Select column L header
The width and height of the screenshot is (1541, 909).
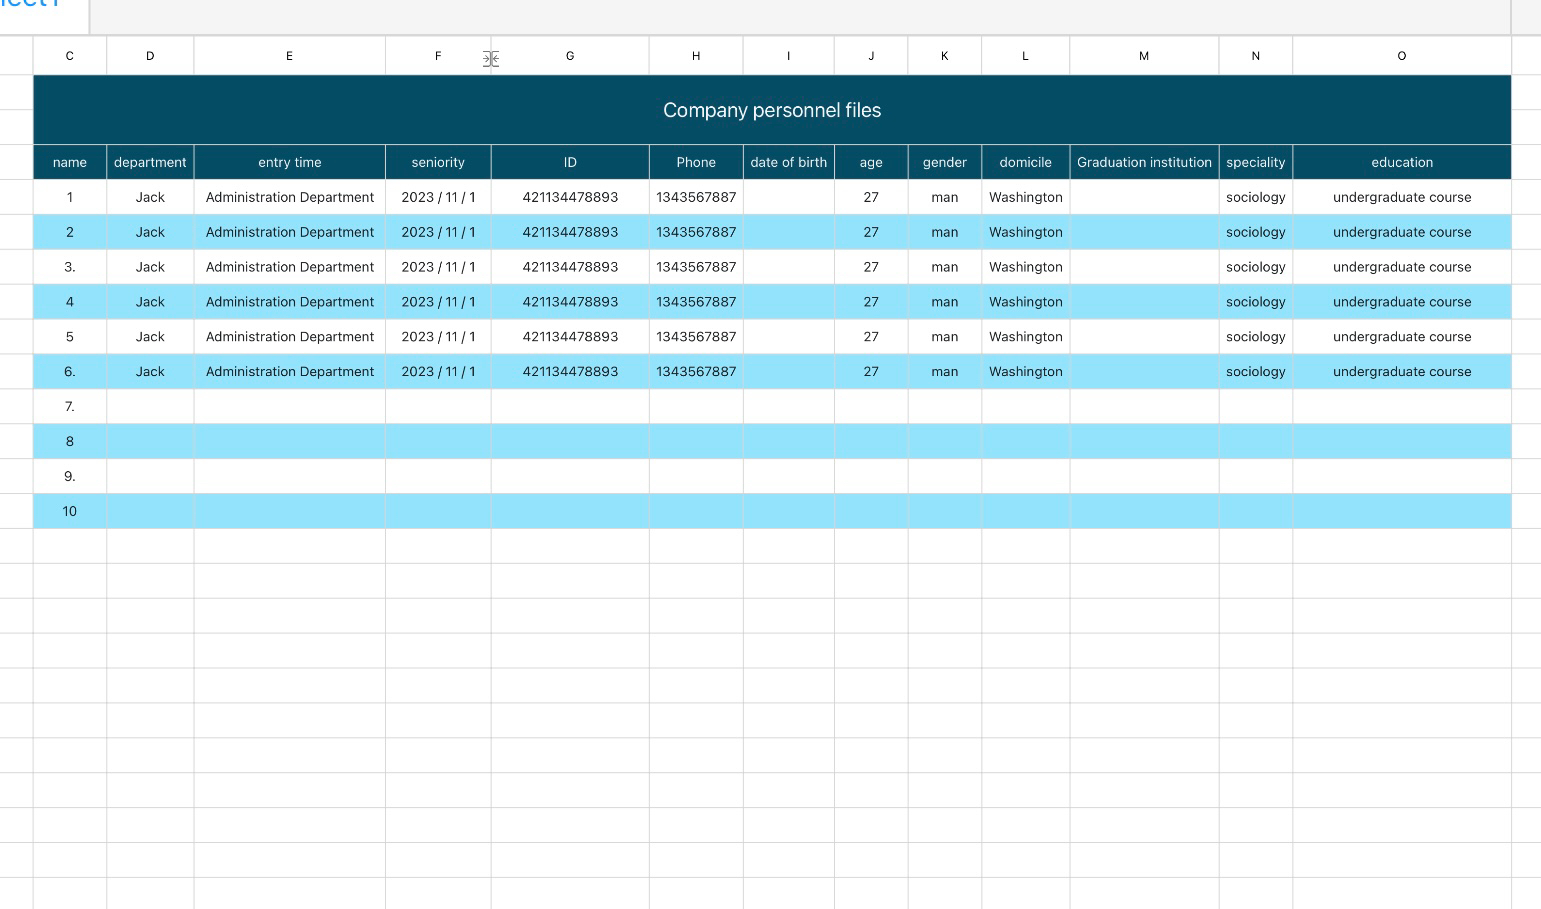point(1025,56)
